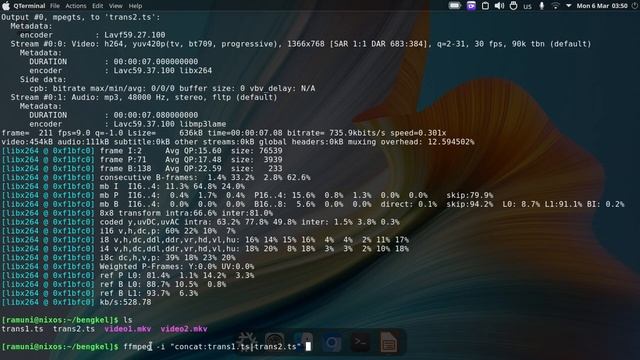This screenshot has width=640, height=360.
Task: Click the ffmpeg command at the prompt
Action: 138,347
